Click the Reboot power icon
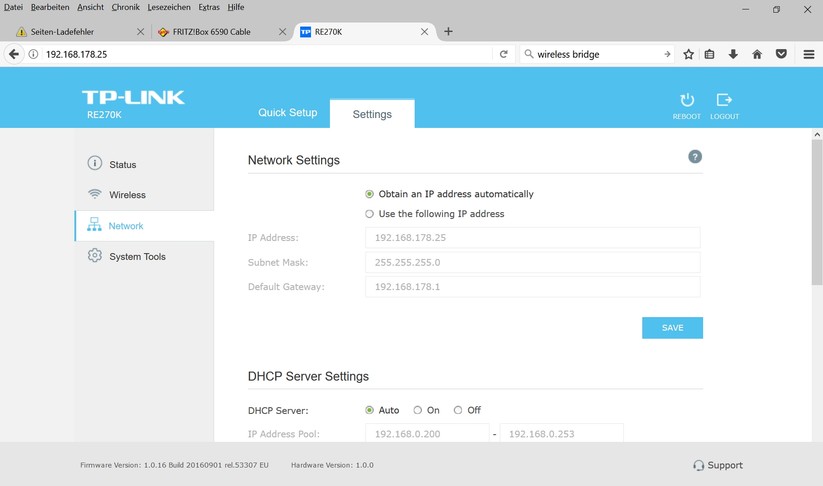Image resolution: width=823 pixels, height=486 pixels. pyautogui.click(x=686, y=101)
